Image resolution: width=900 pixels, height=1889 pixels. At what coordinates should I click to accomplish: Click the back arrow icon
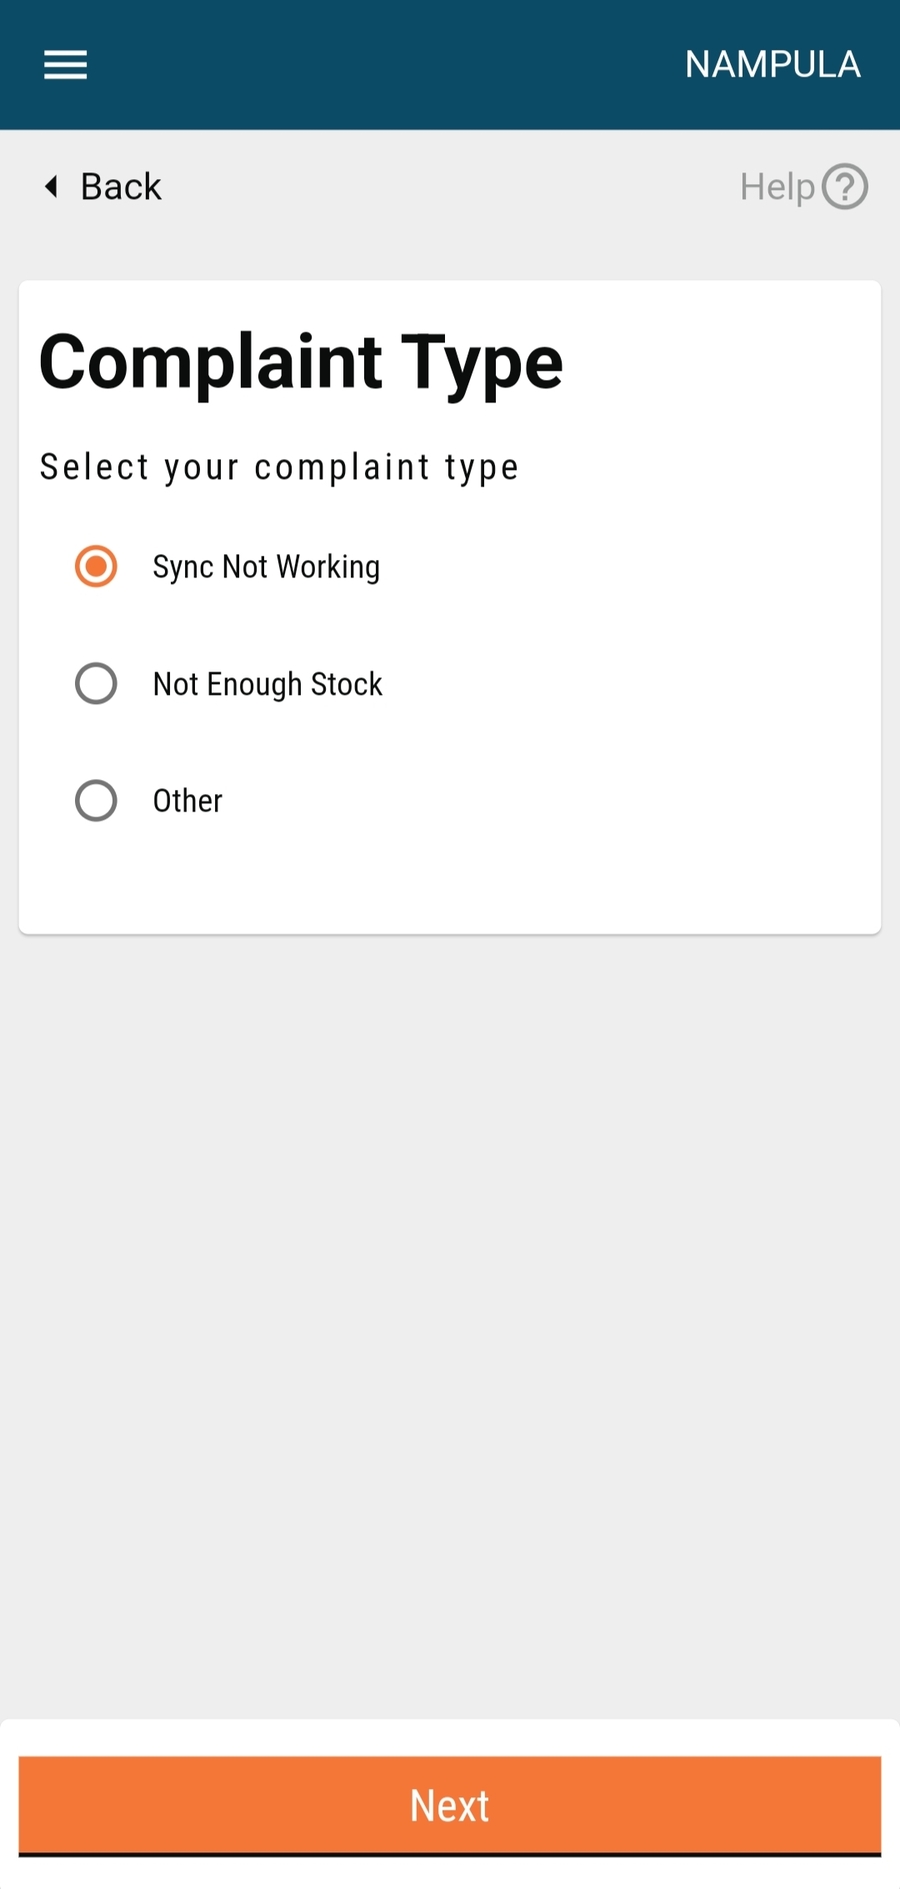[x=51, y=186]
